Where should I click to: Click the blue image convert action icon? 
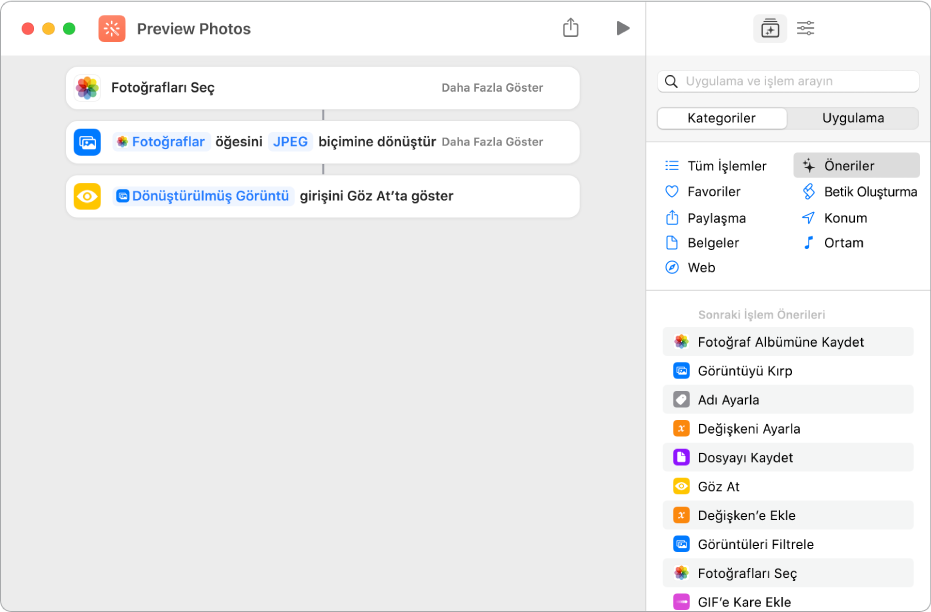point(88,142)
